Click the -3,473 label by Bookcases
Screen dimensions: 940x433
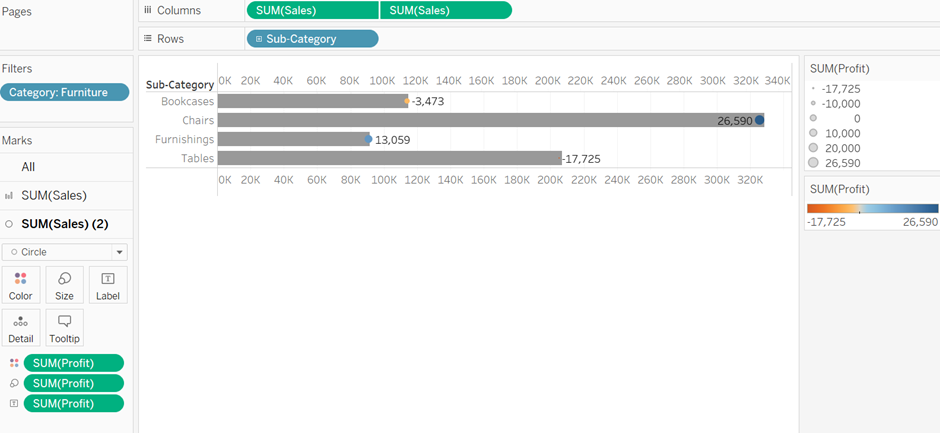coord(428,102)
